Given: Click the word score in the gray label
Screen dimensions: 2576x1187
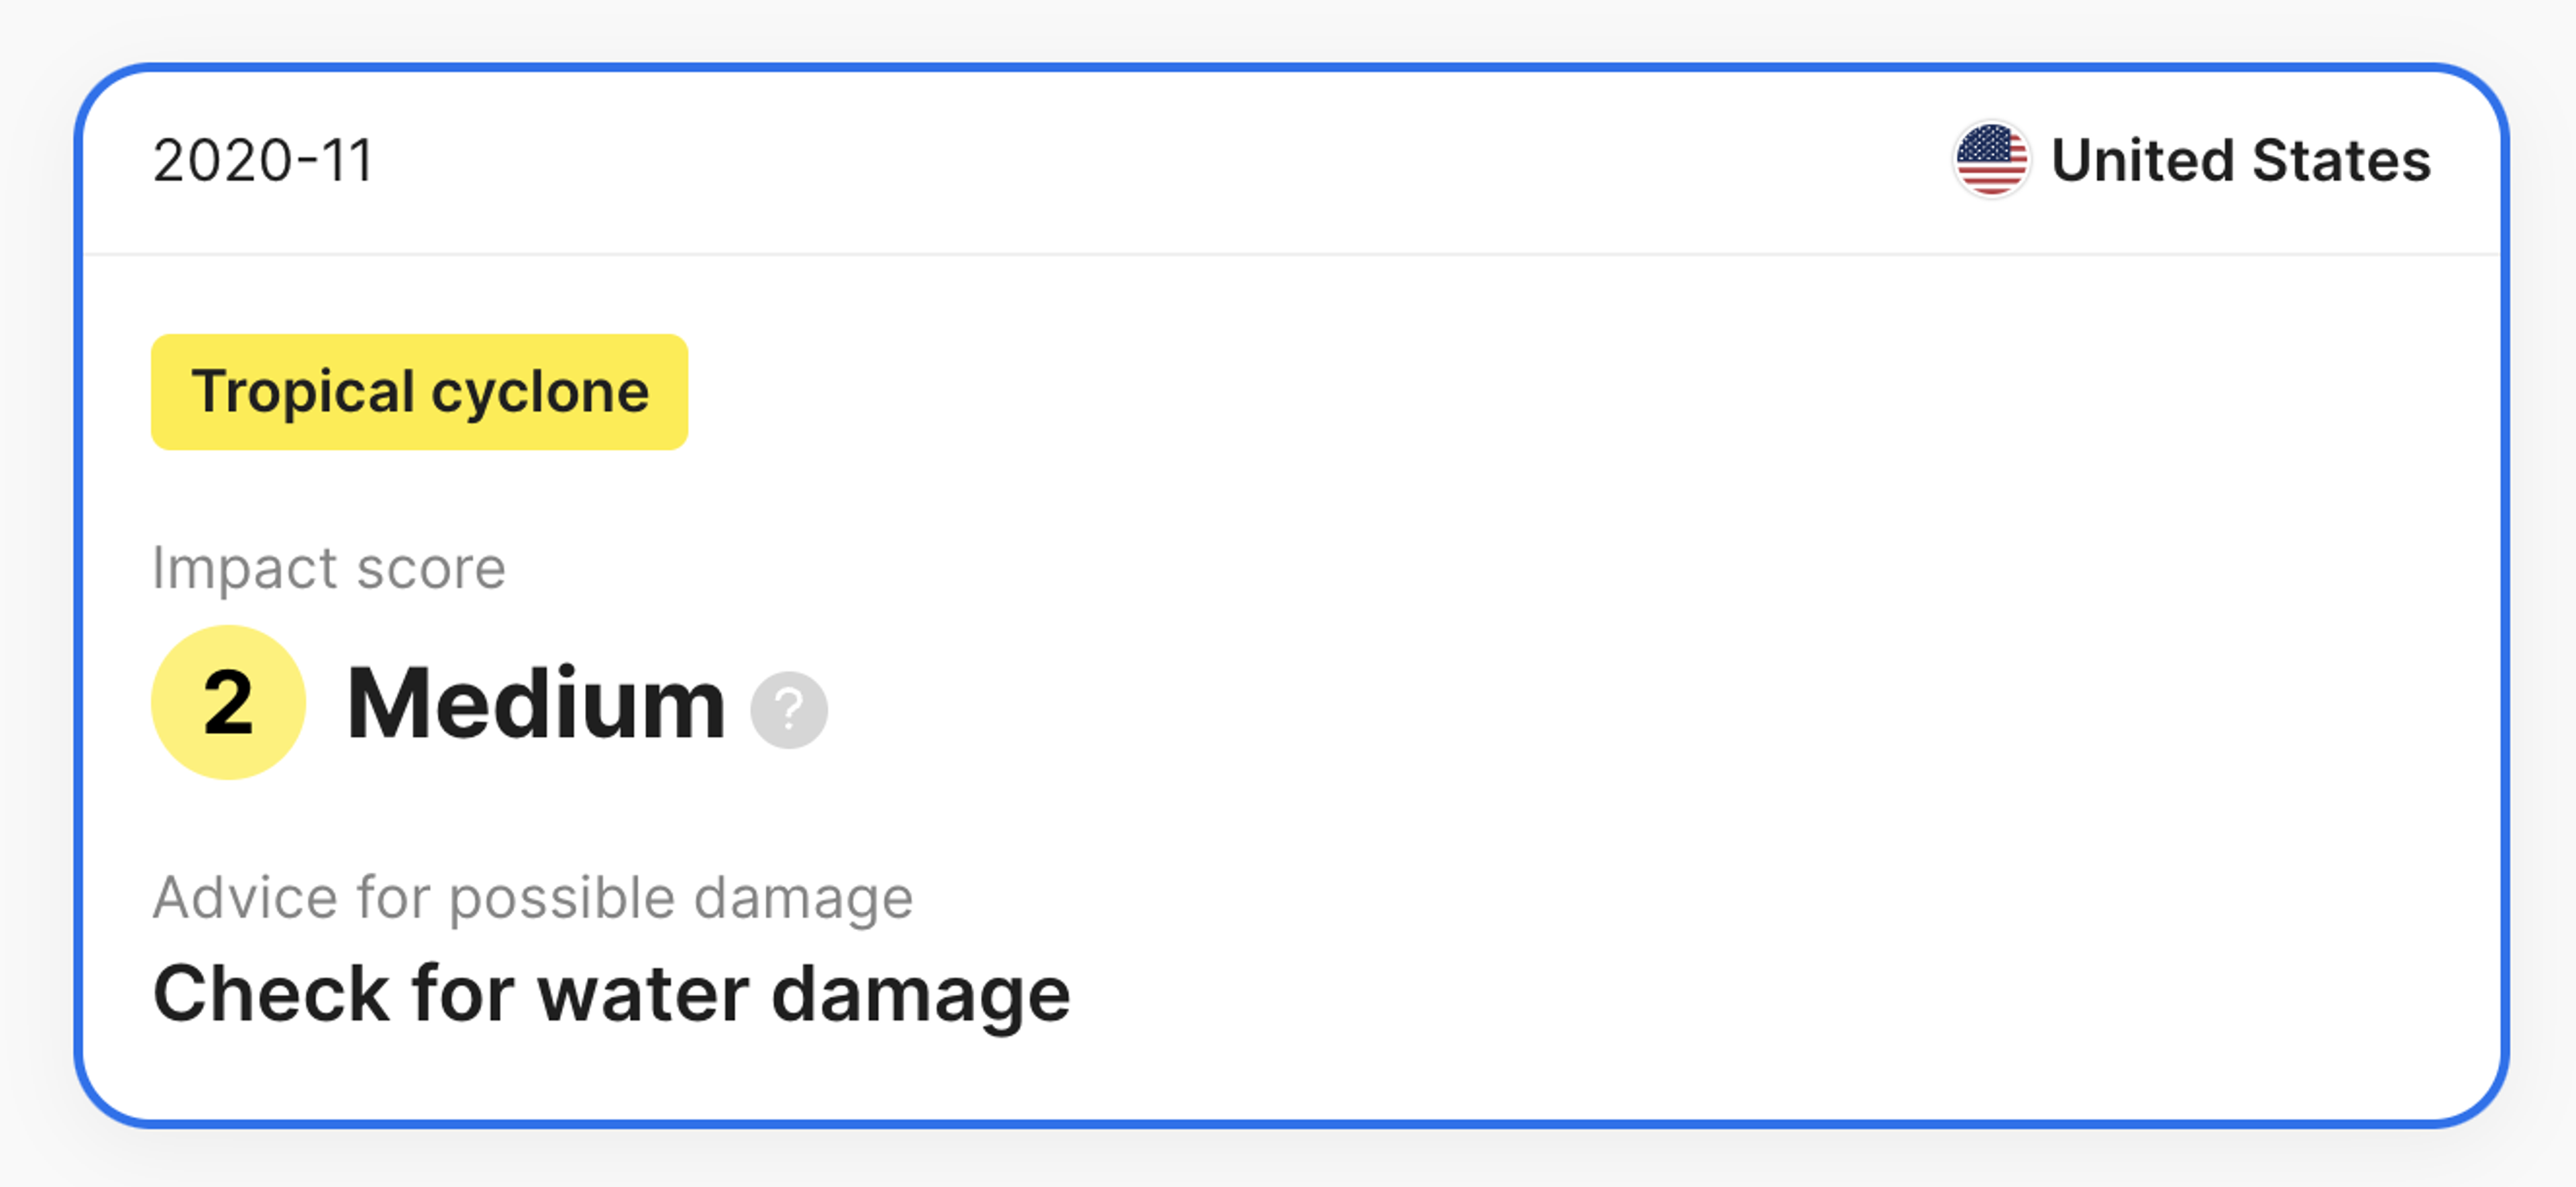Looking at the screenshot, I should click(431, 569).
